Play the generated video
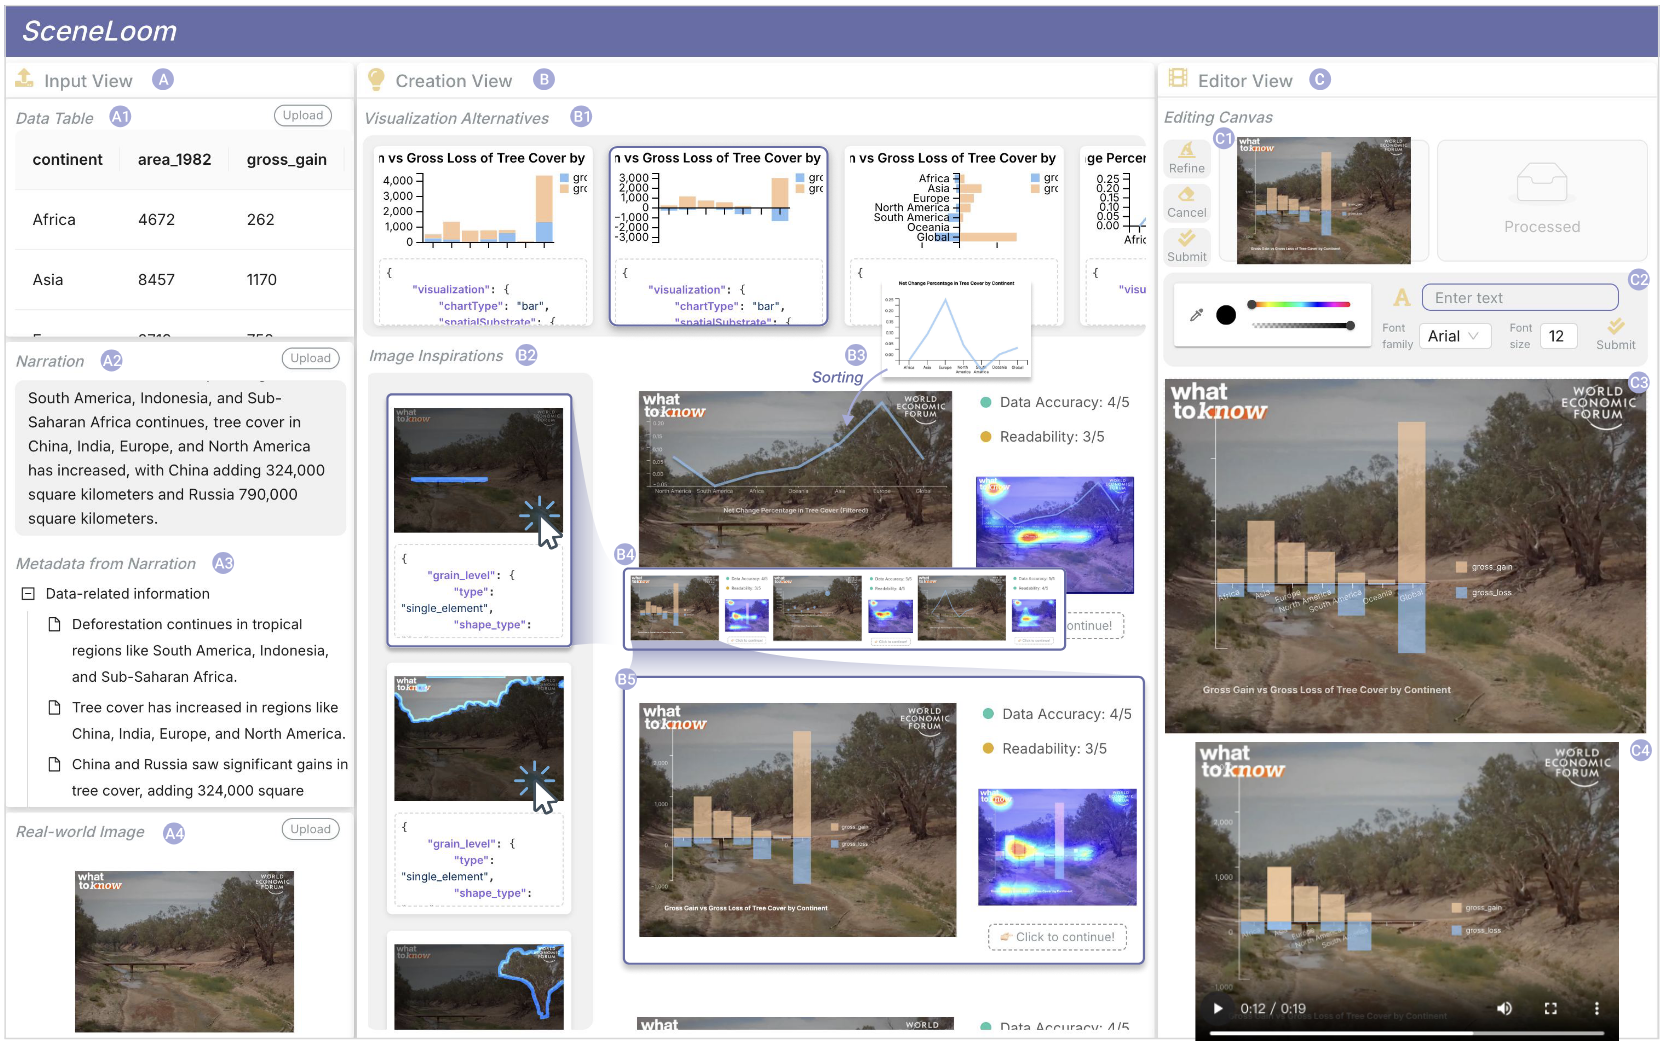The image size is (1664, 1046). click(x=1217, y=1008)
